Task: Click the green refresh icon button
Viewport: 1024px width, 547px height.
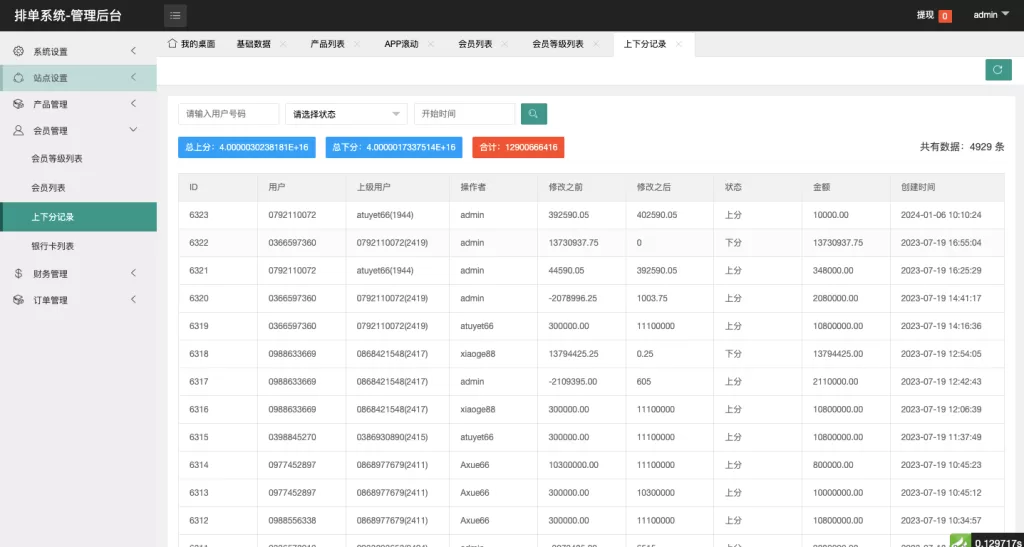Action: pyautogui.click(x=997, y=69)
